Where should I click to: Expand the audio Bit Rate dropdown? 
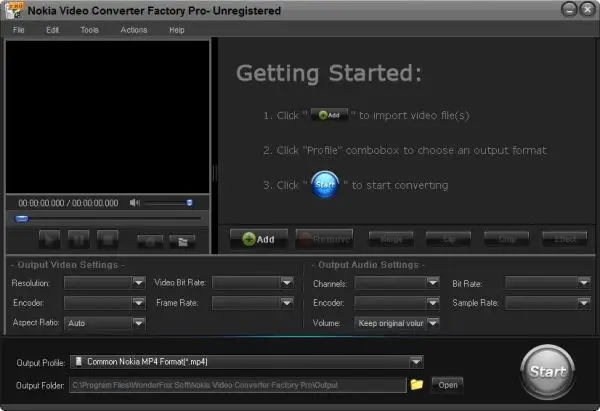click(x=584, y=283)
